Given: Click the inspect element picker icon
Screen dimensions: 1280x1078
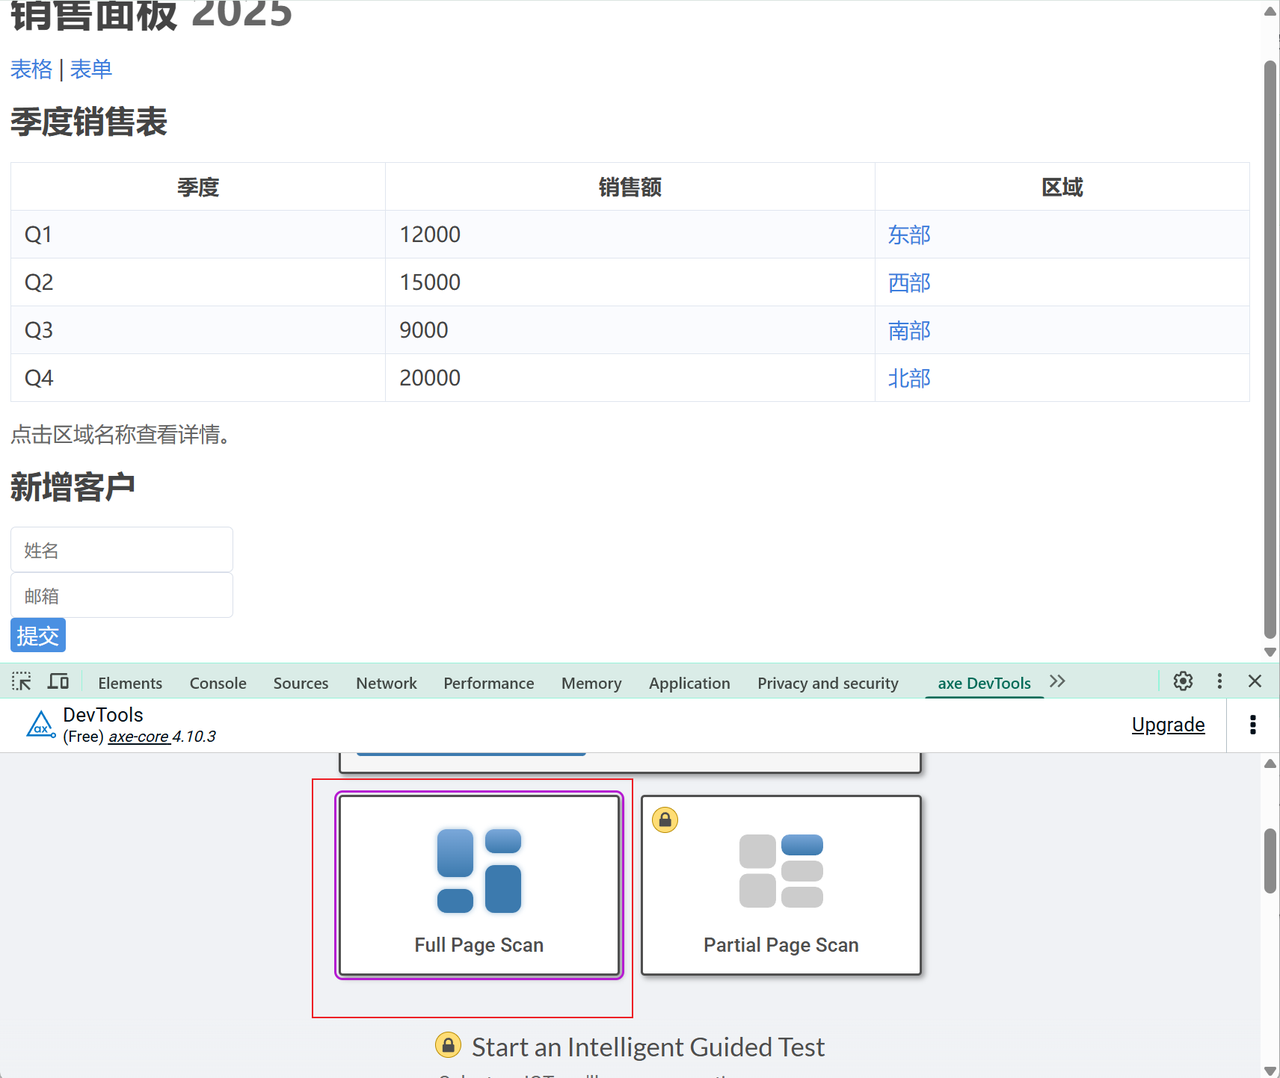Looking at the screenshot, I should (x=22, y=682).
